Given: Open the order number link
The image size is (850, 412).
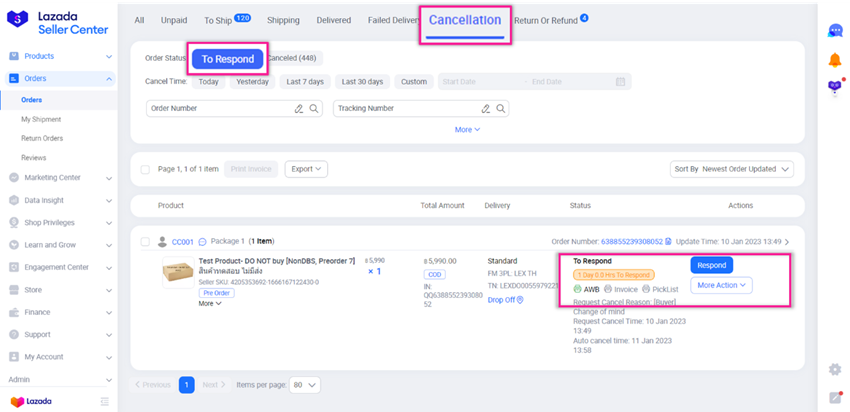Looking at the screenshot, I should (635, 241).
